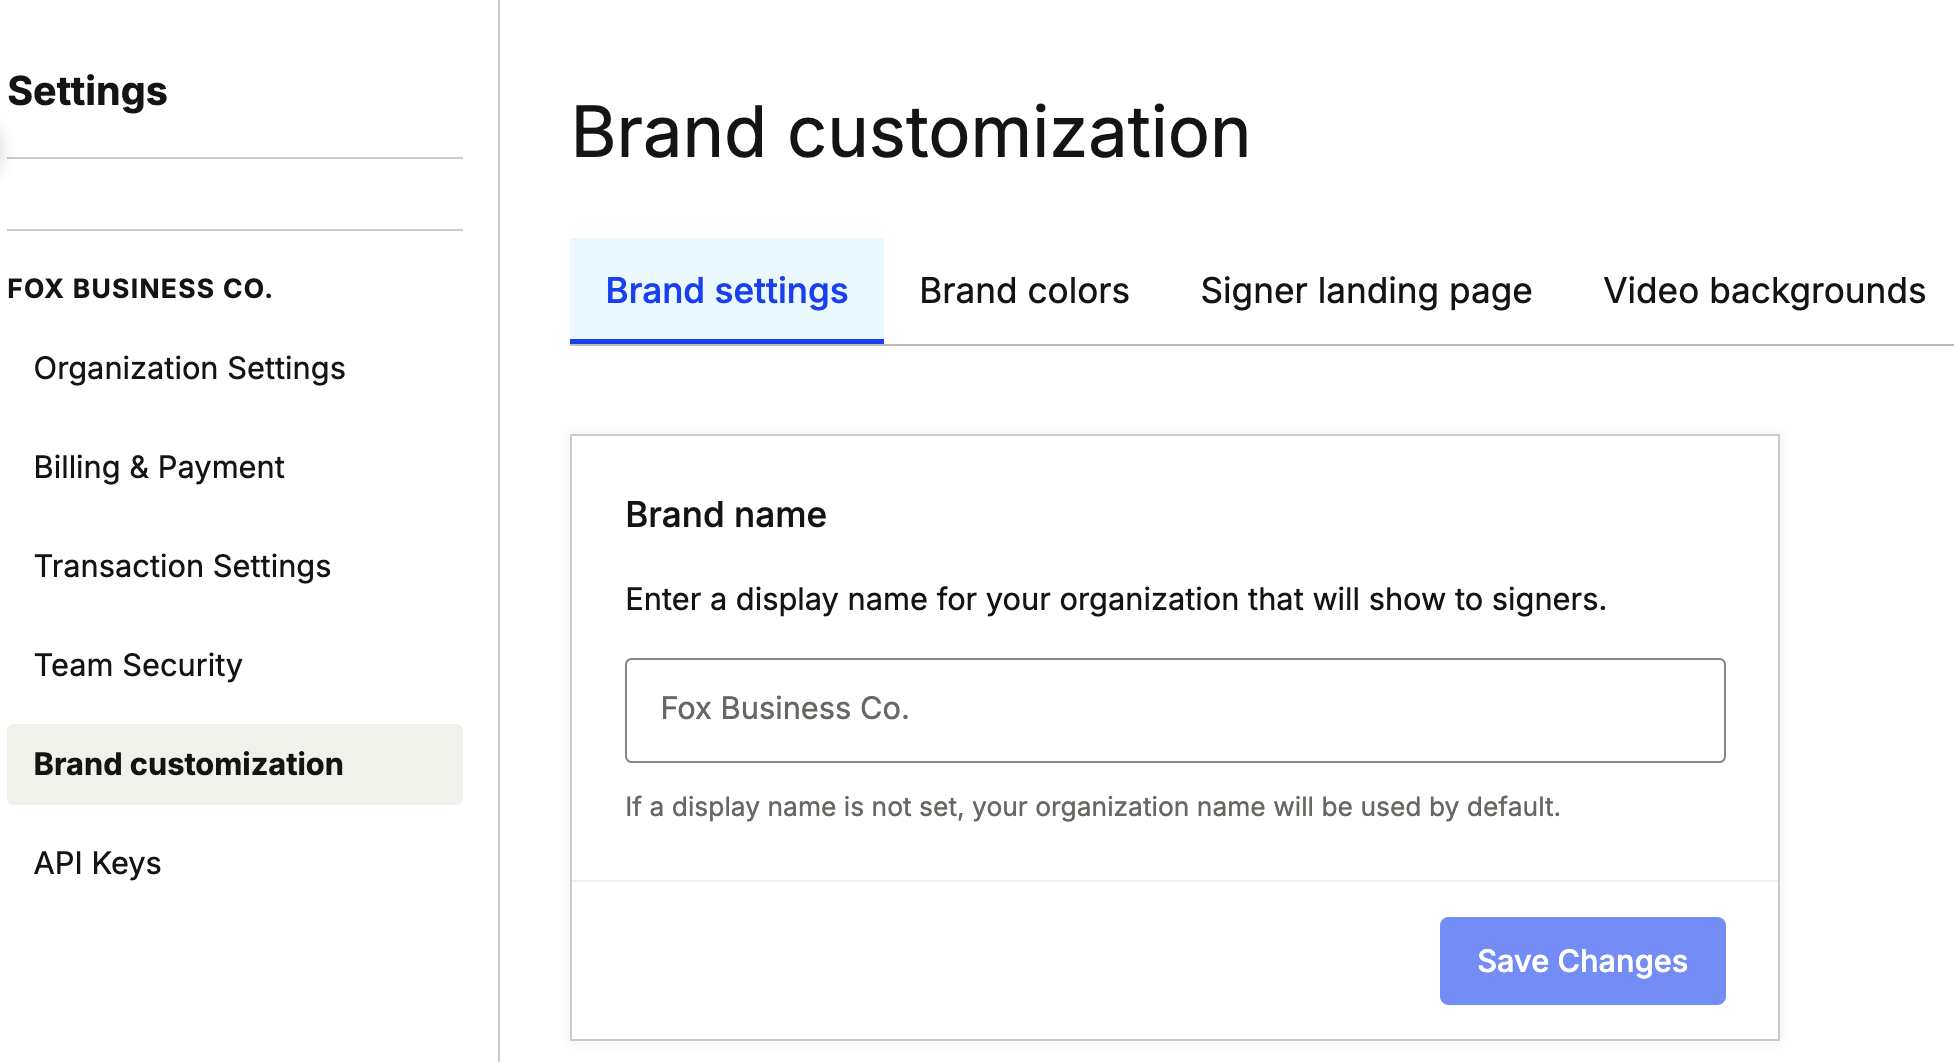Click the Brand name section heading
The width and height of the screenshot is (1954, 1062).
tap(726, 515)
